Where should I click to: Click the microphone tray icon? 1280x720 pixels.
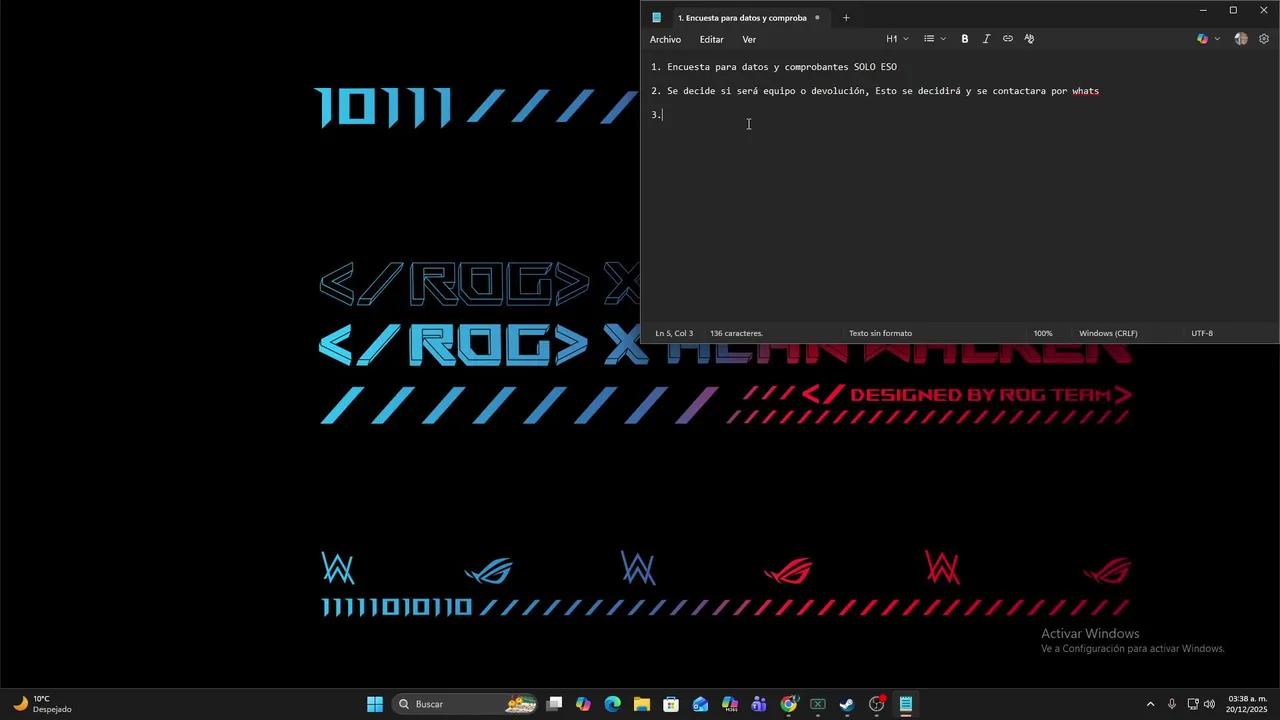1172,704
